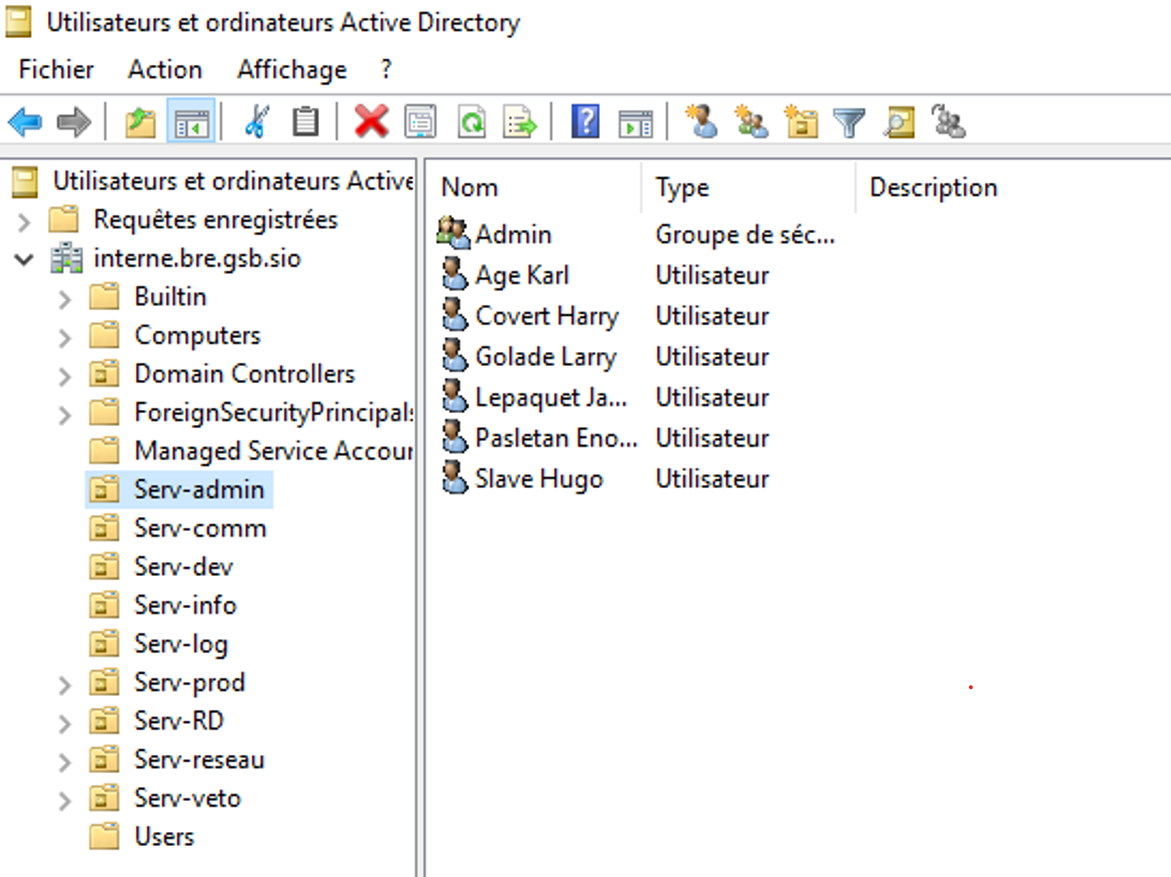Go back with the blue arrow

(24, 123)
